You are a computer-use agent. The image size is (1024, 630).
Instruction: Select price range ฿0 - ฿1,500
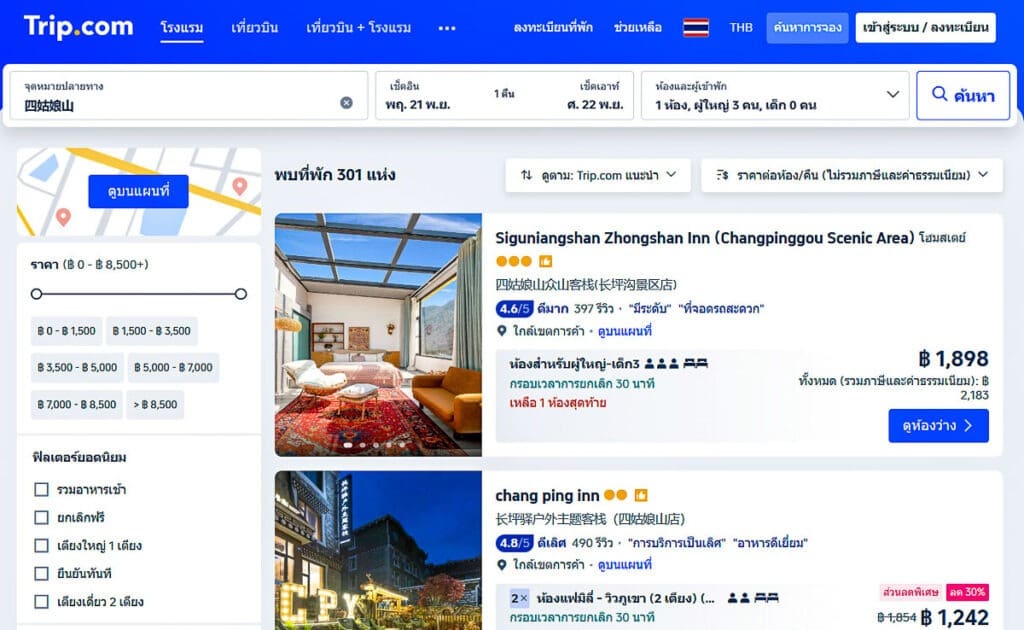click(x=66, y=331)
